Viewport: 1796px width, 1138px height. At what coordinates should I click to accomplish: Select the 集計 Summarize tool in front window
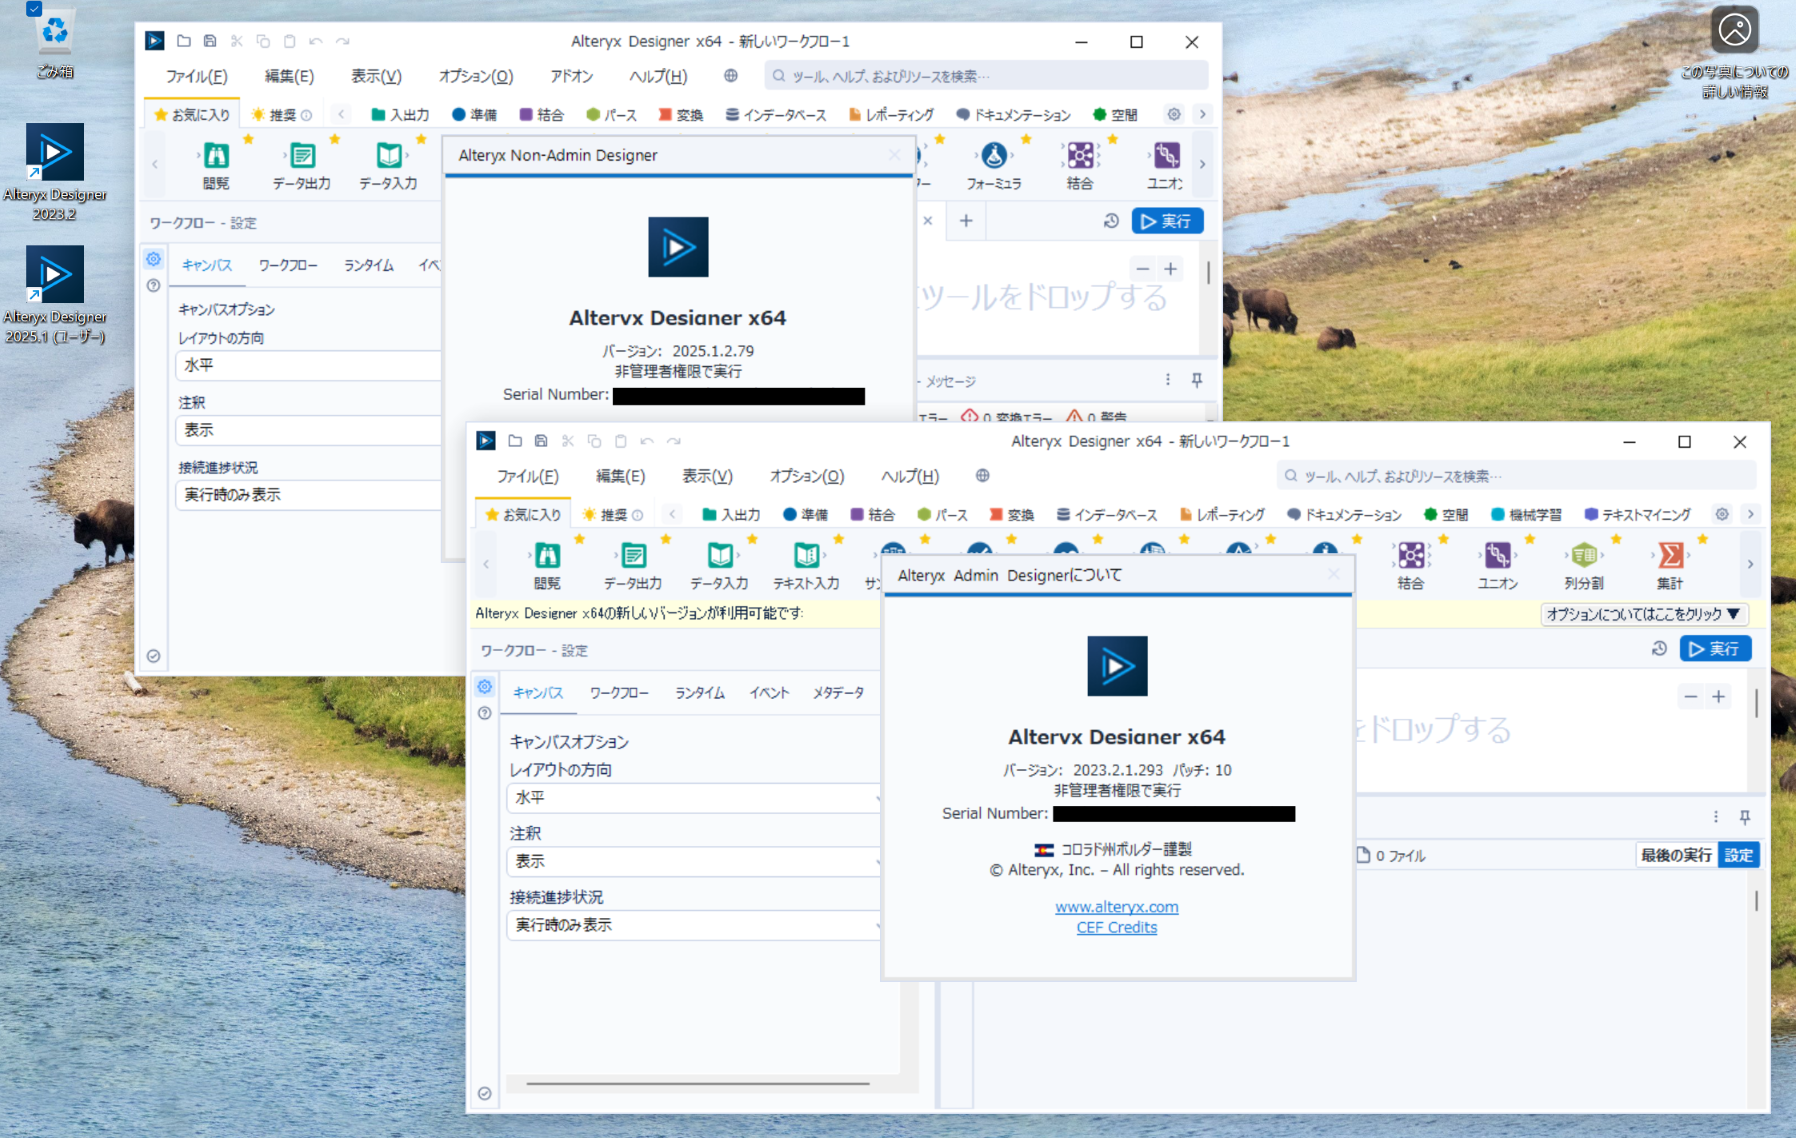(1670, 565)
